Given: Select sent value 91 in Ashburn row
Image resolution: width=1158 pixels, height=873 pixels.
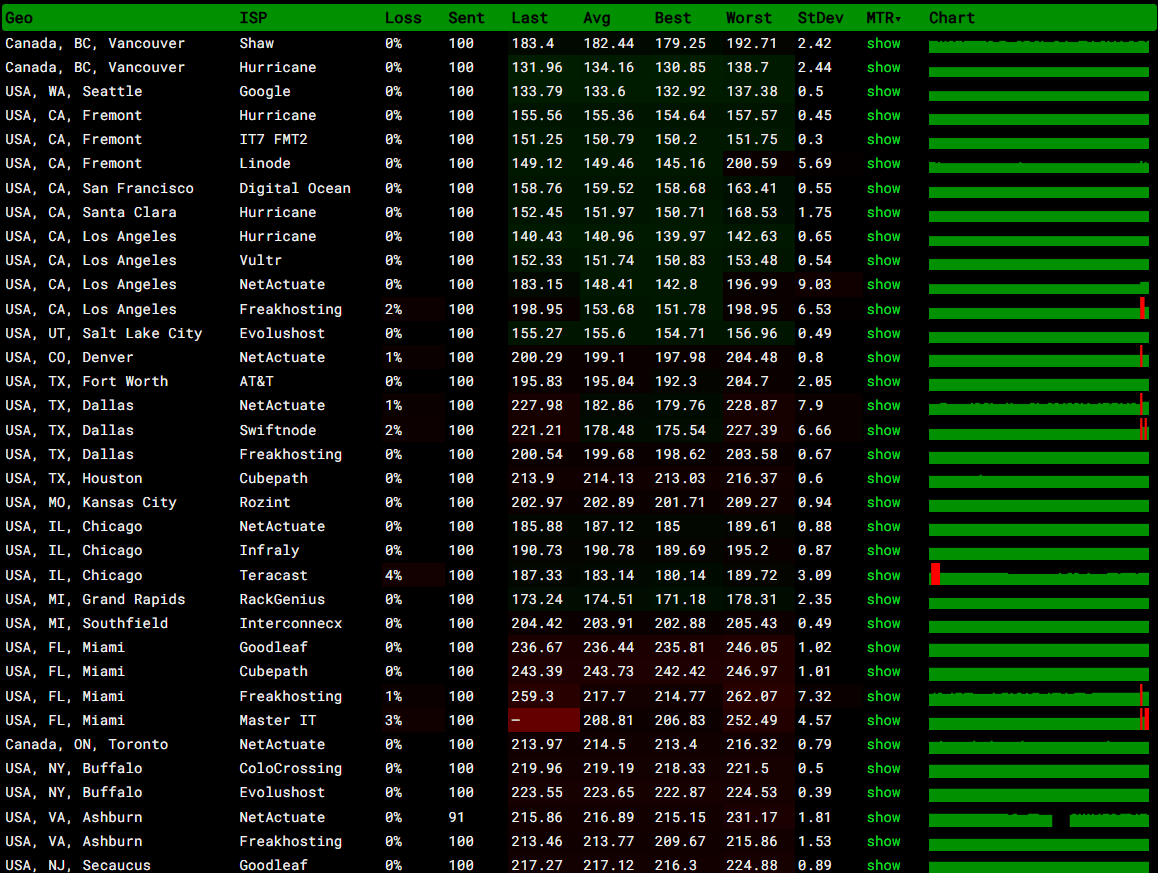Looking at the screenshot, I should click(456, 818).
